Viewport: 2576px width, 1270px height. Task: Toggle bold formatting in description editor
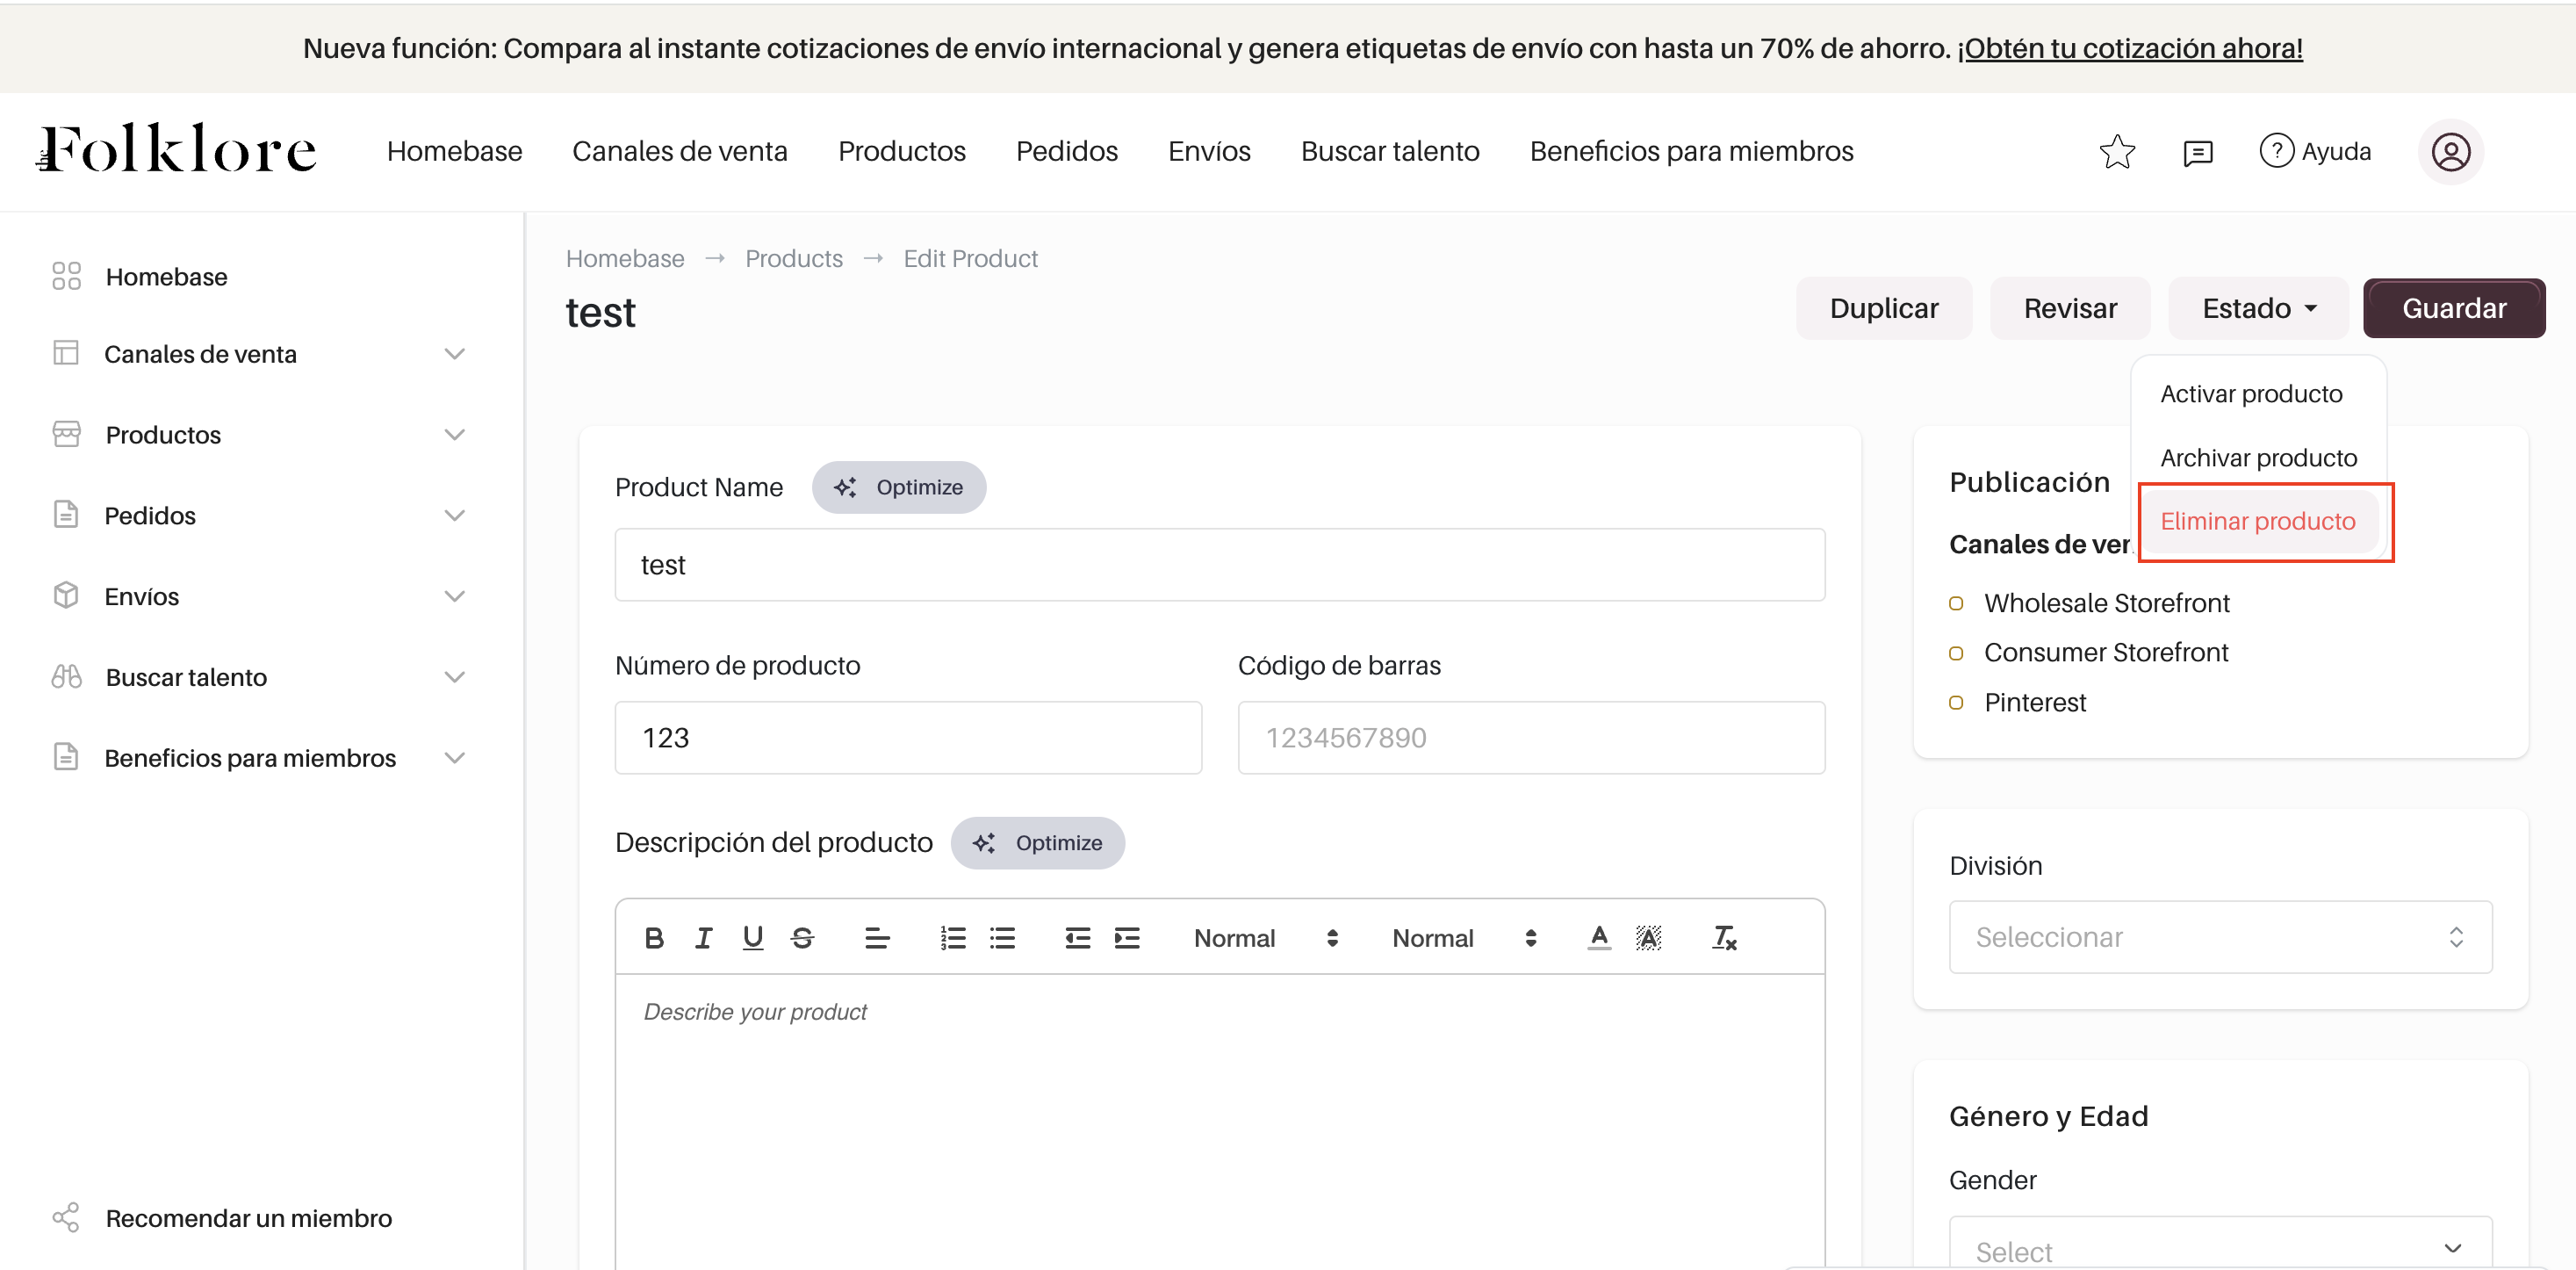point(654,938)
